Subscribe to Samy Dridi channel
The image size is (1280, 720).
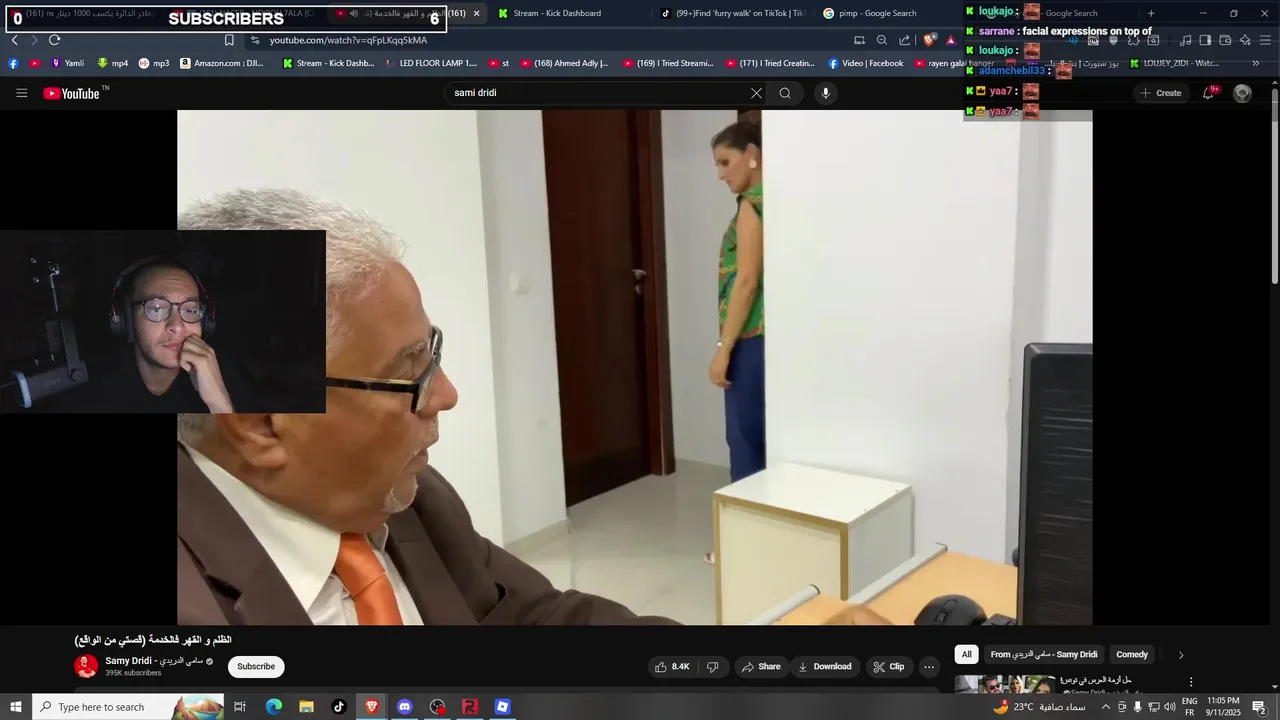point(256,667)
